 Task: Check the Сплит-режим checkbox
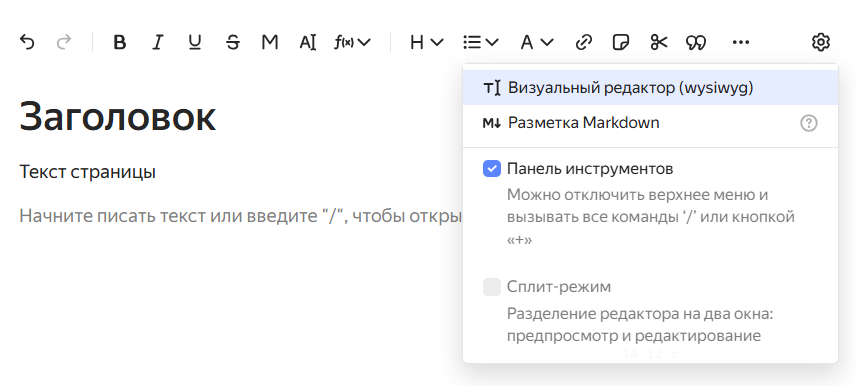[x=492, y=287]
